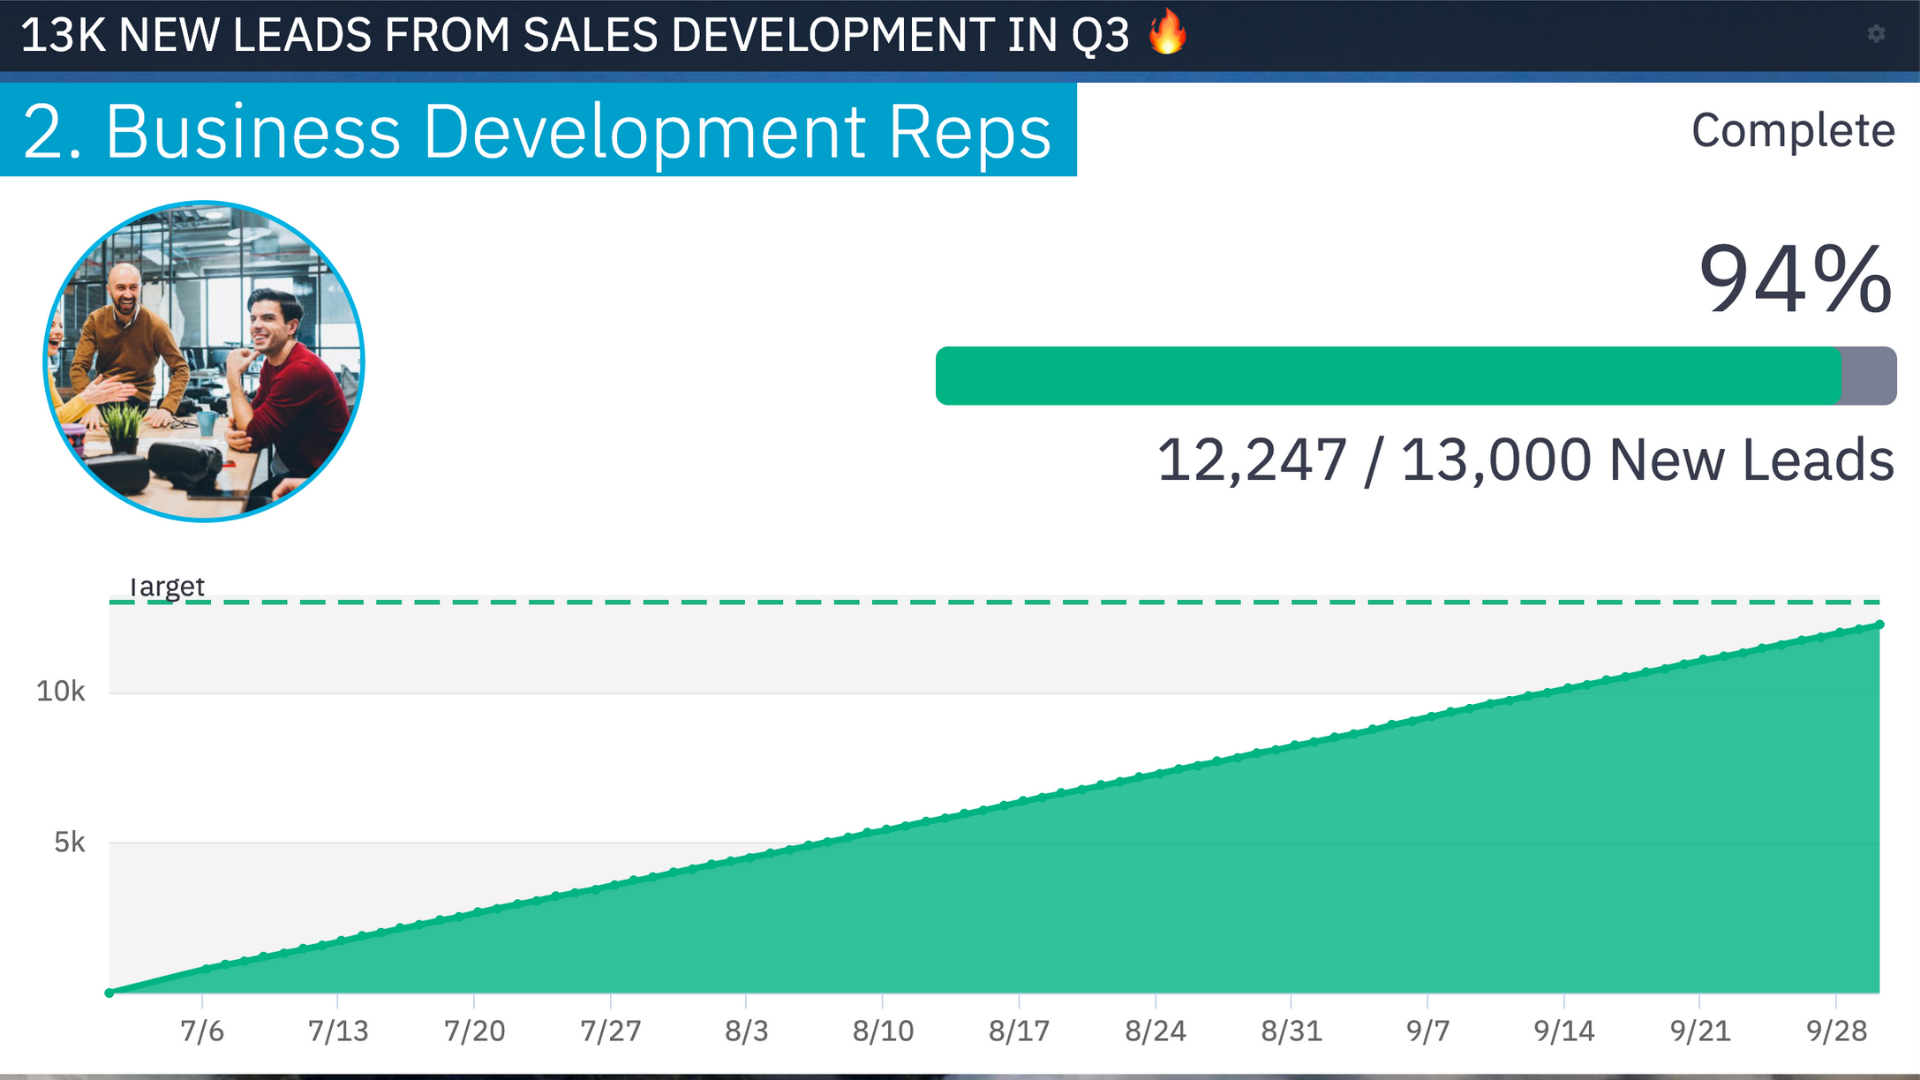Click the grey unfilled end of progress bar

pos(1869,376)
